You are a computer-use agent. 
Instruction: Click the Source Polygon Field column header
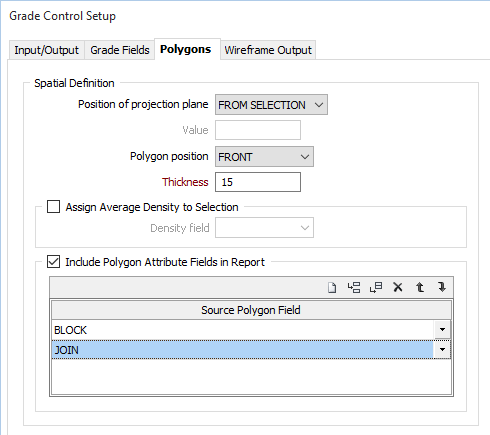click(x=251, y=310)
